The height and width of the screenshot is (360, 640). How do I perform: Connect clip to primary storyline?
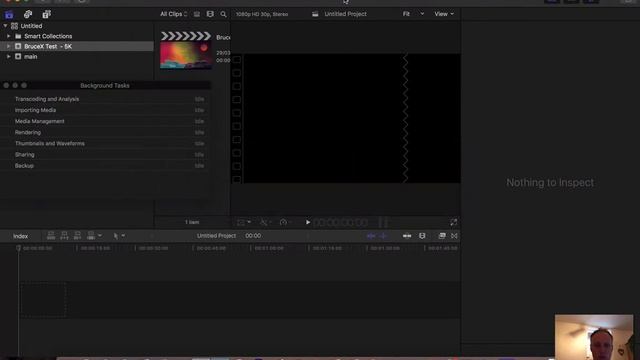51,236
